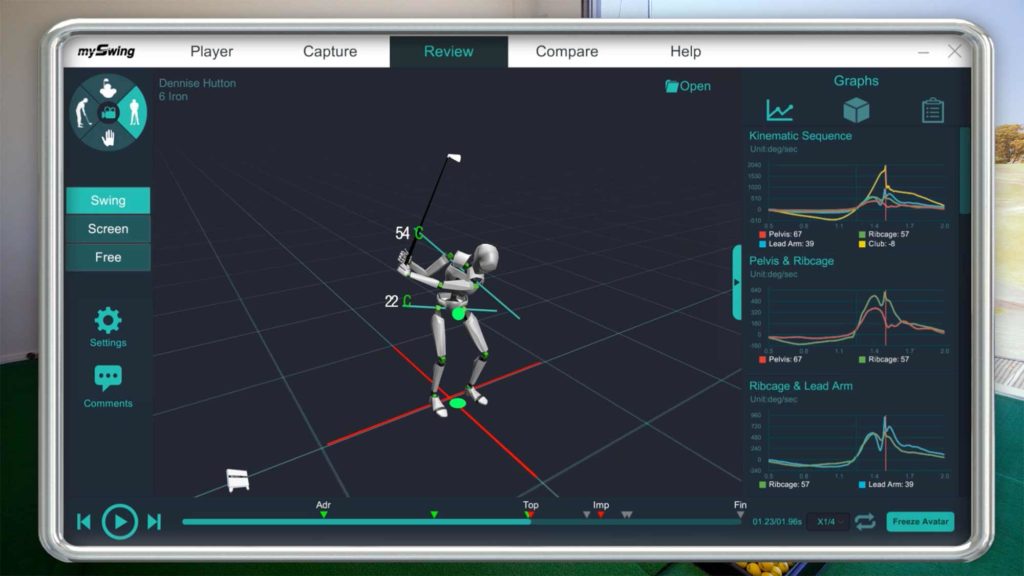Click the Freeze Avatar button
This screenshot has width=1024, height=576.
(919, 521)
